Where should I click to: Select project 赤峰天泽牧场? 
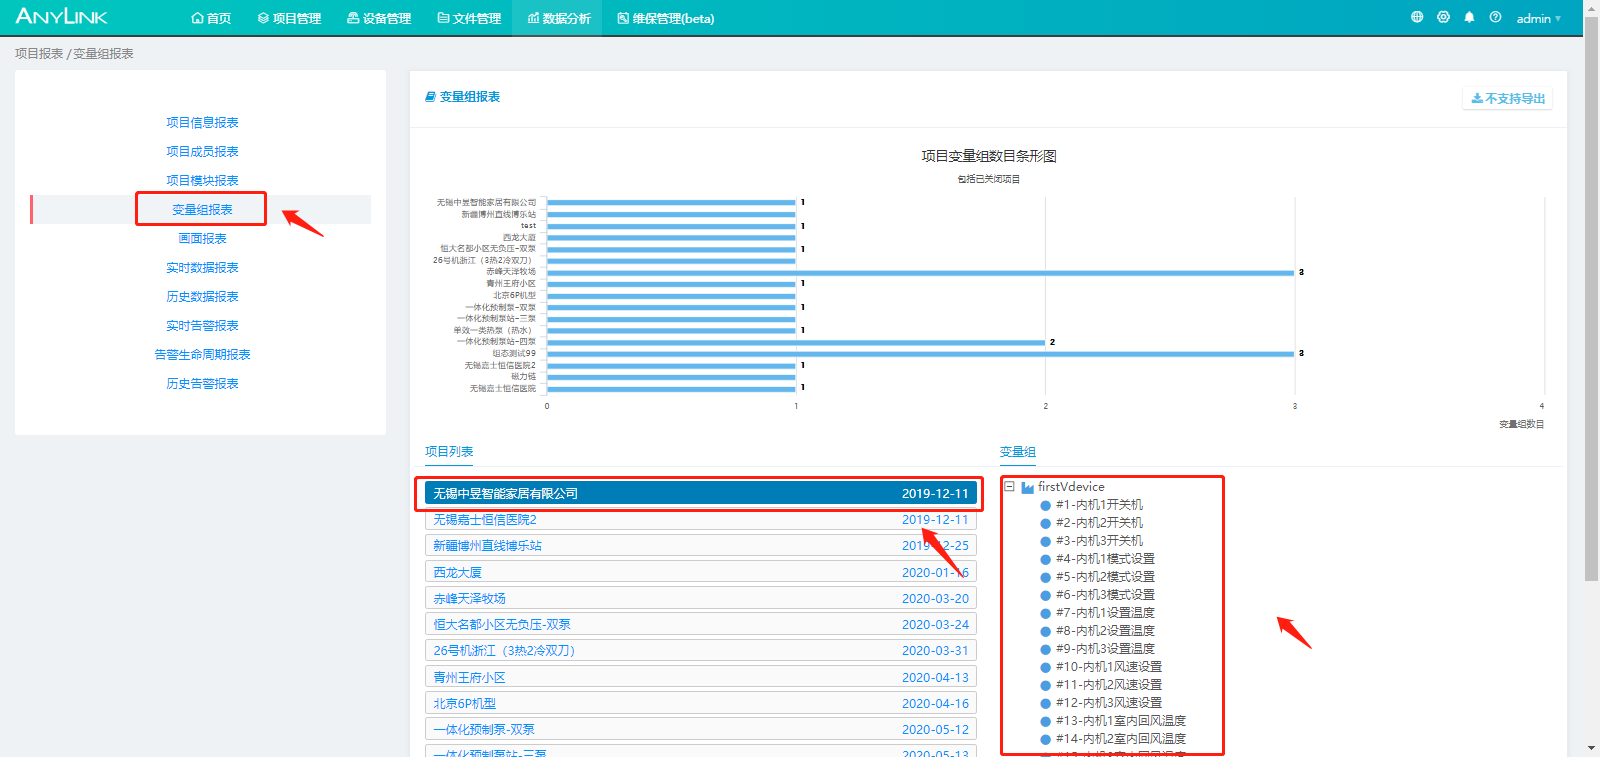coord(700,598)
